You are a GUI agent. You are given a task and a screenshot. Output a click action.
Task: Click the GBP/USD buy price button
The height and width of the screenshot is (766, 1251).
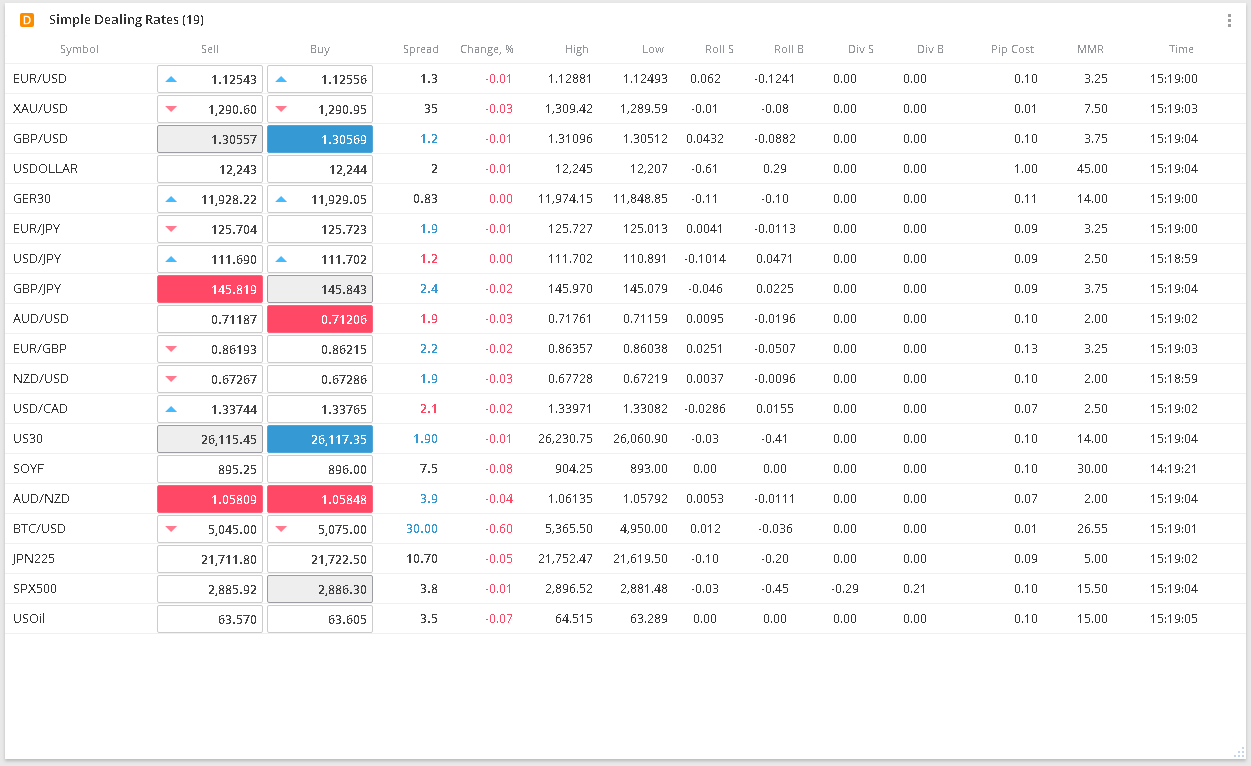[319, 138]
